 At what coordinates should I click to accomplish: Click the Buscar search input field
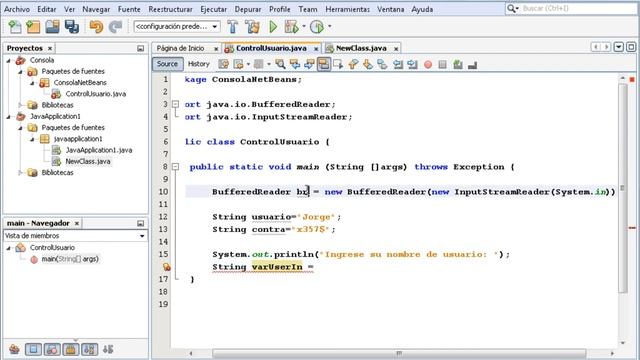point(578,8)
